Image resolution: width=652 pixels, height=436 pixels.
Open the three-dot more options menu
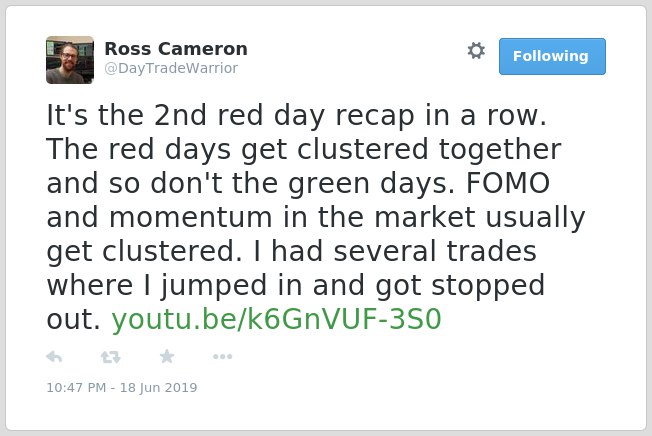coord(222,357)
